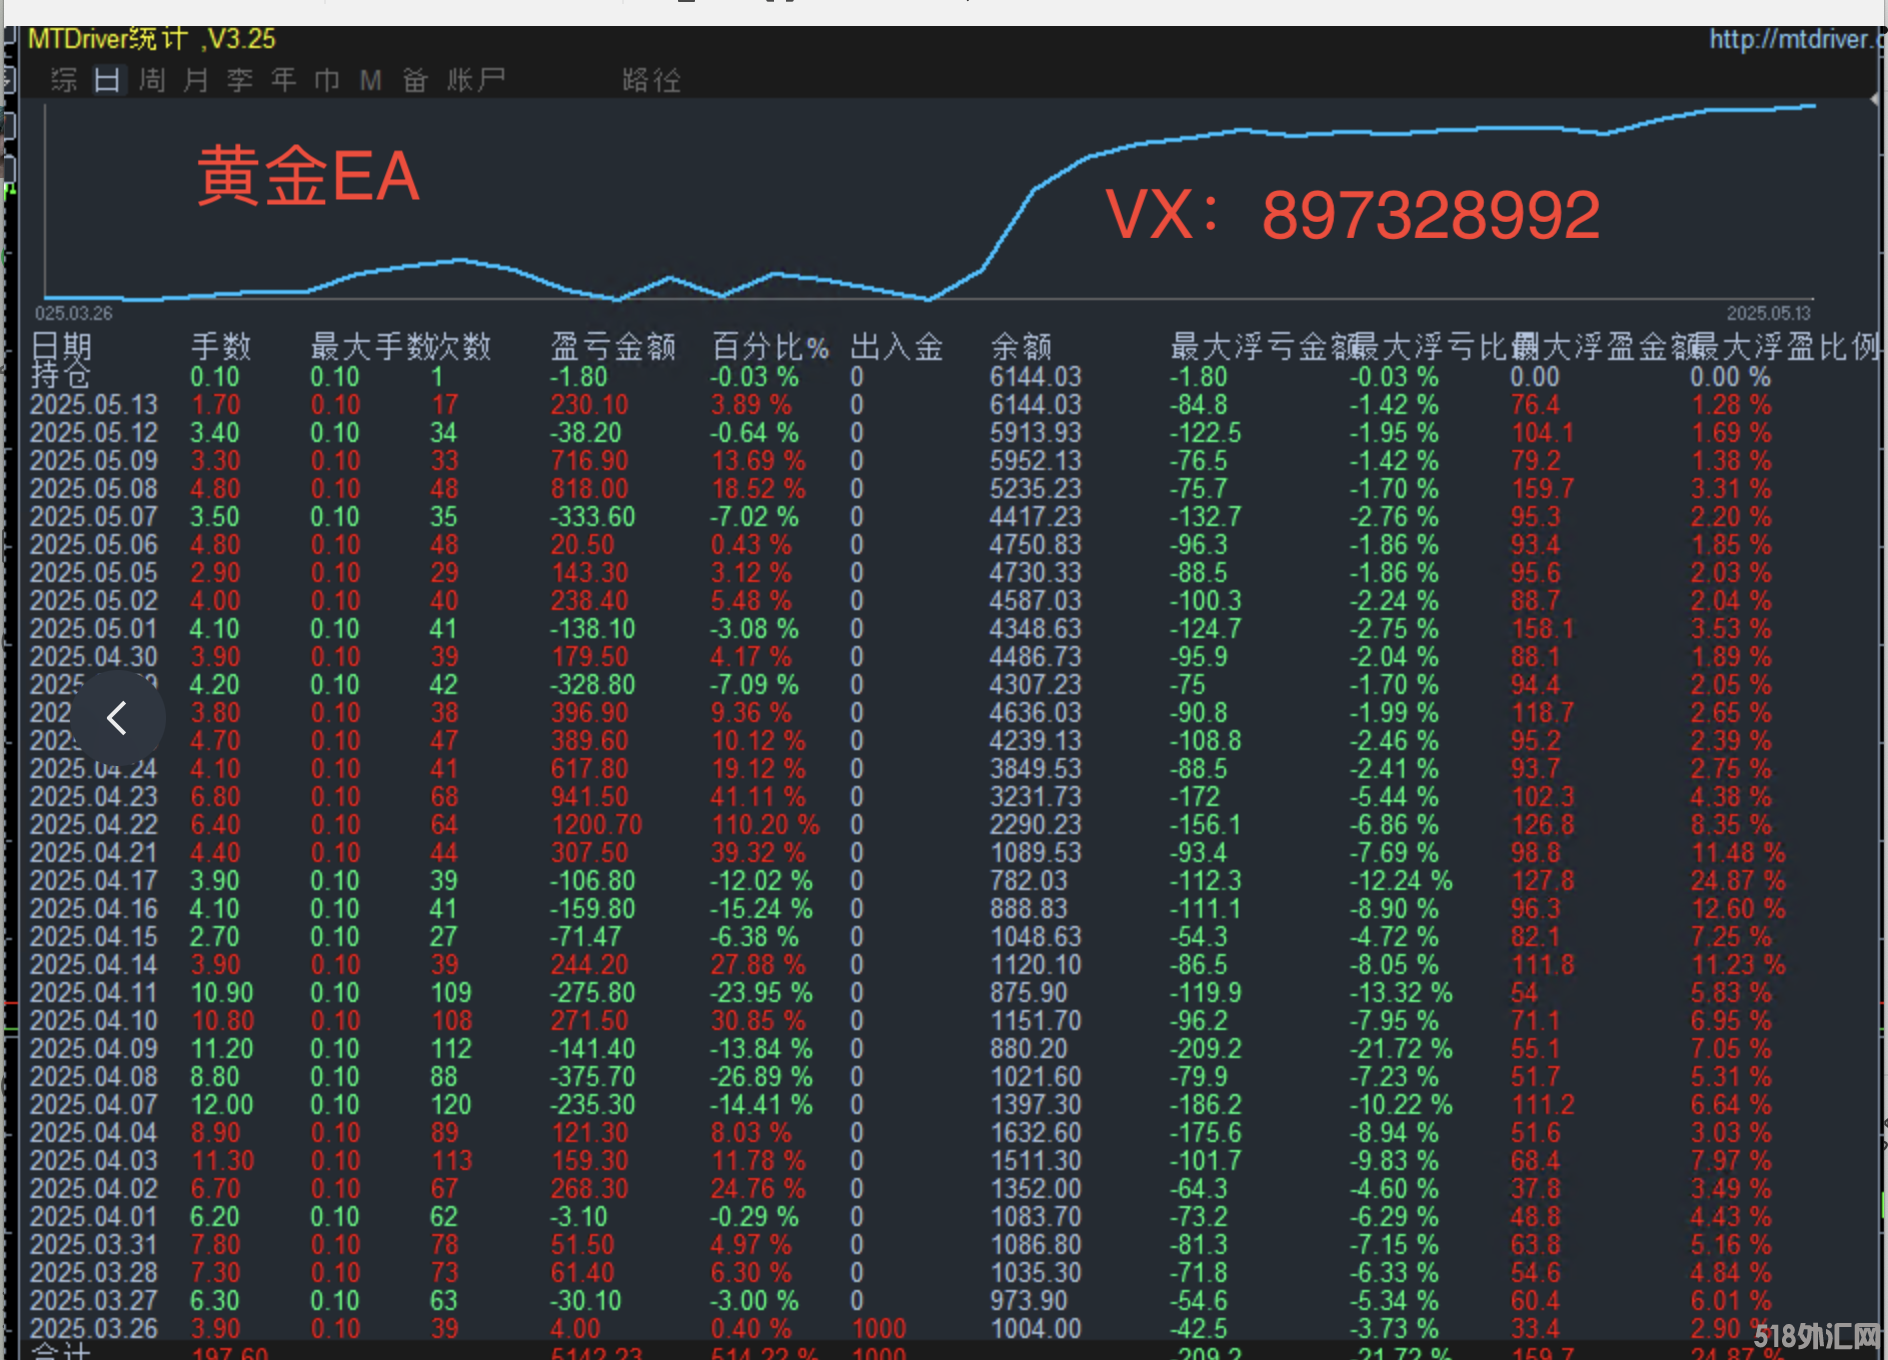This screenshot has height=1360, width=1888.
Task: Switch to the 月 monthly tab
Action: 196,80
